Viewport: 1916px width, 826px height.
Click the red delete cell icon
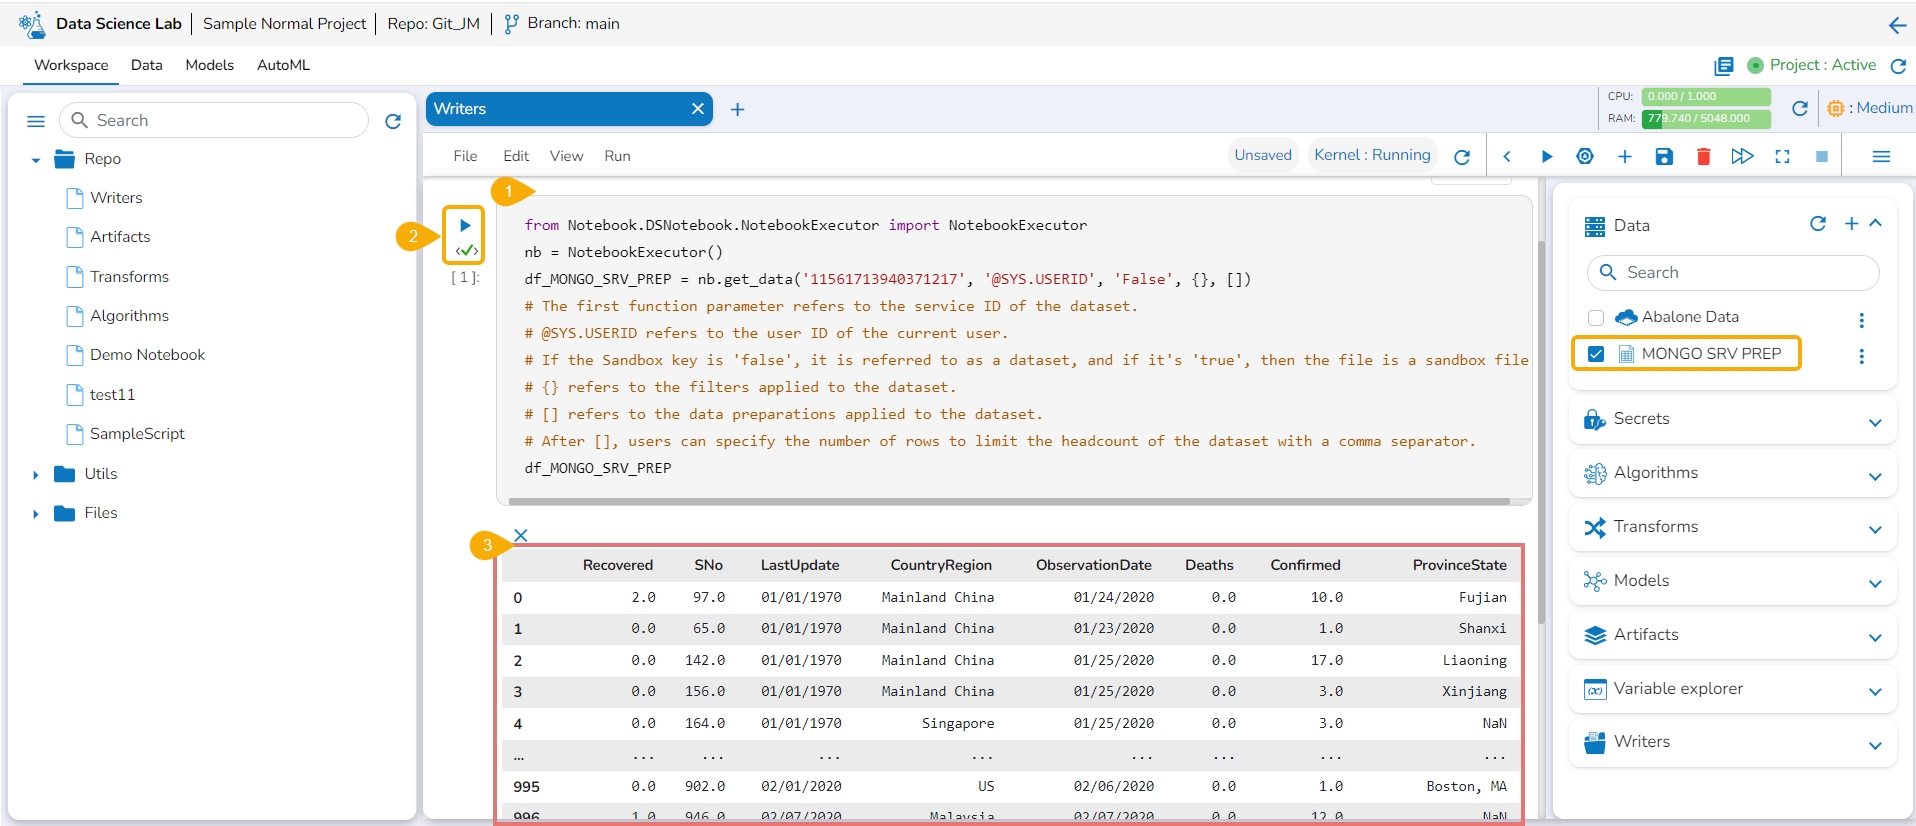tap(1704, 157)
